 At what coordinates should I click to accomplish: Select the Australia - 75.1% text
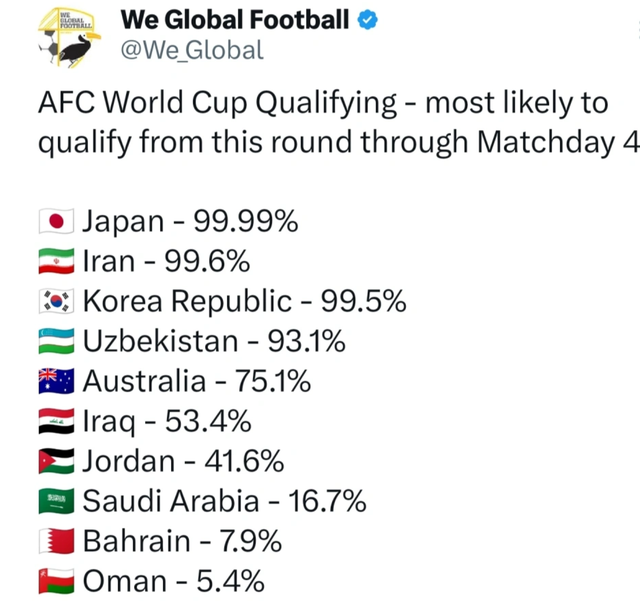point(197,381)
